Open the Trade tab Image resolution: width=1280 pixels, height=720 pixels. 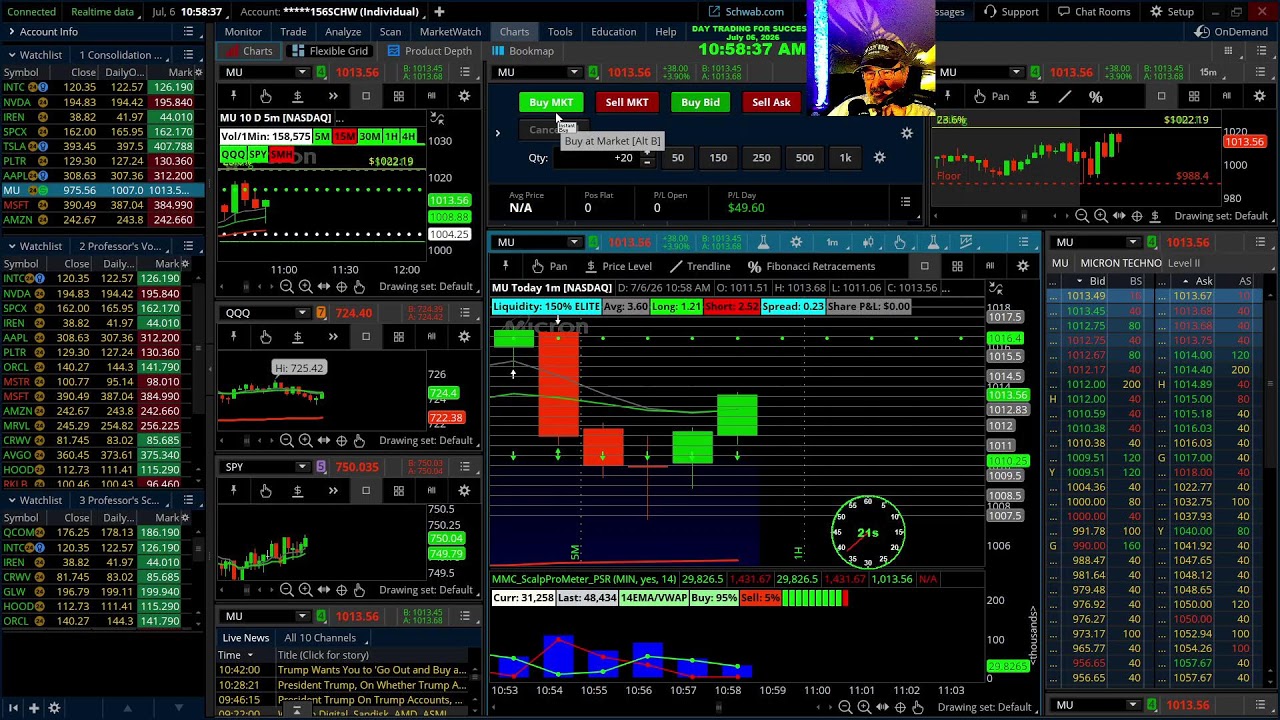(293, 31)
